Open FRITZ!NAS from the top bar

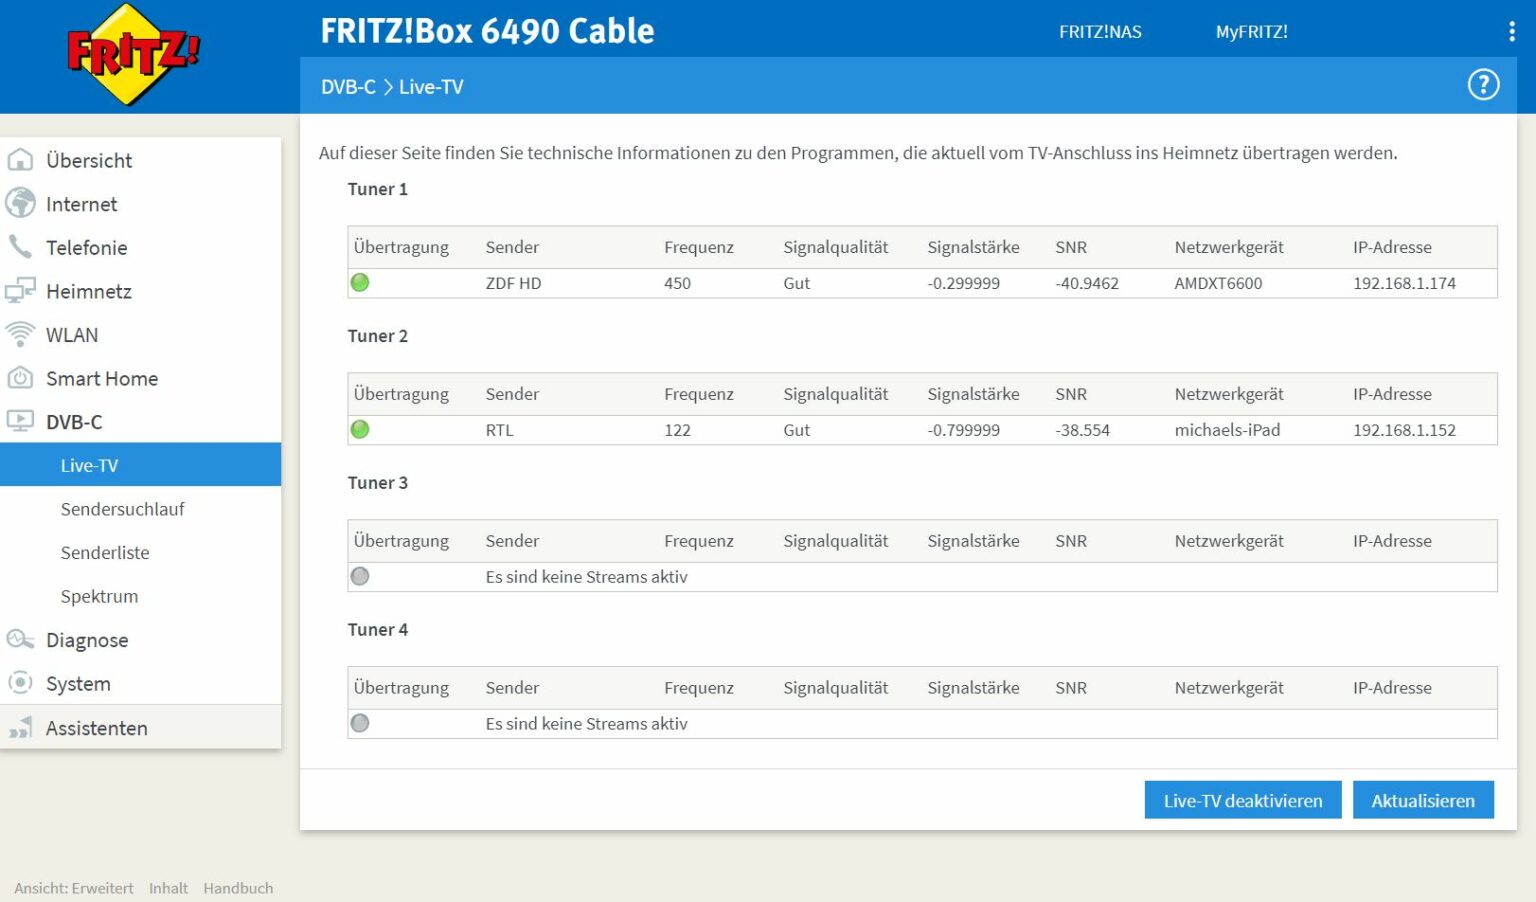click(1098, 31)
